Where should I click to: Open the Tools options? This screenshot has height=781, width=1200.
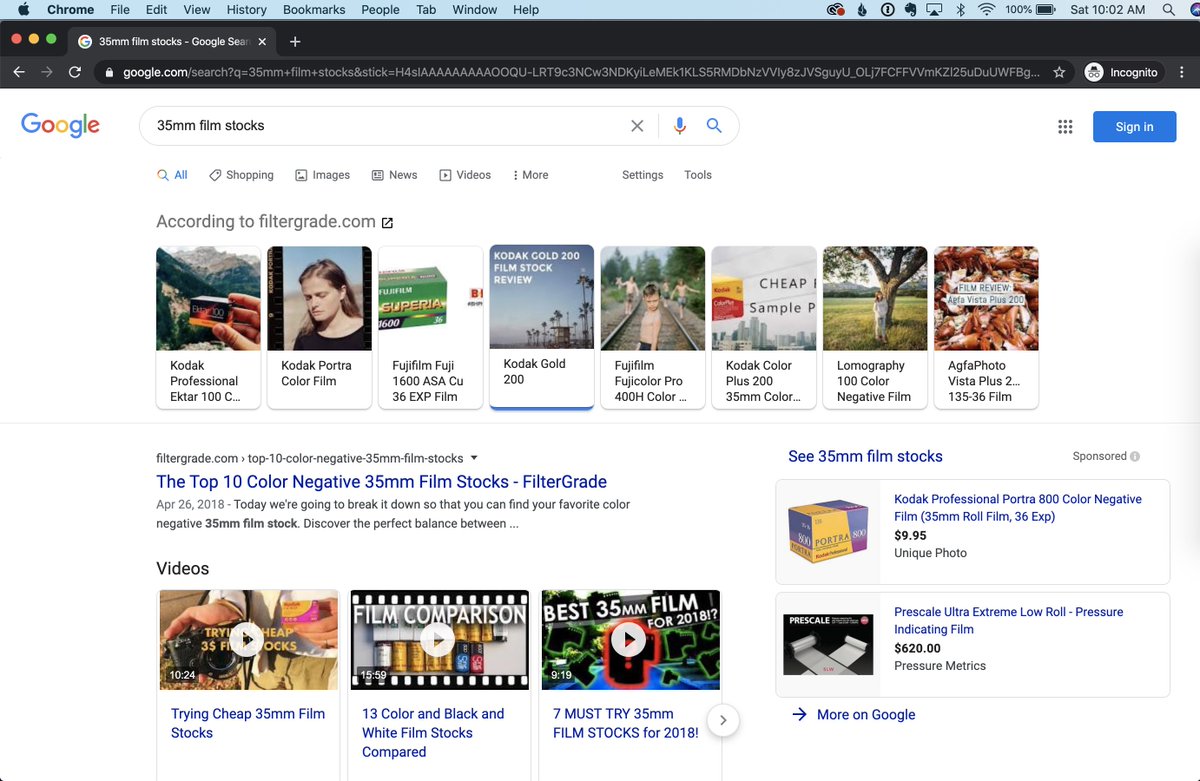[698, 175]
